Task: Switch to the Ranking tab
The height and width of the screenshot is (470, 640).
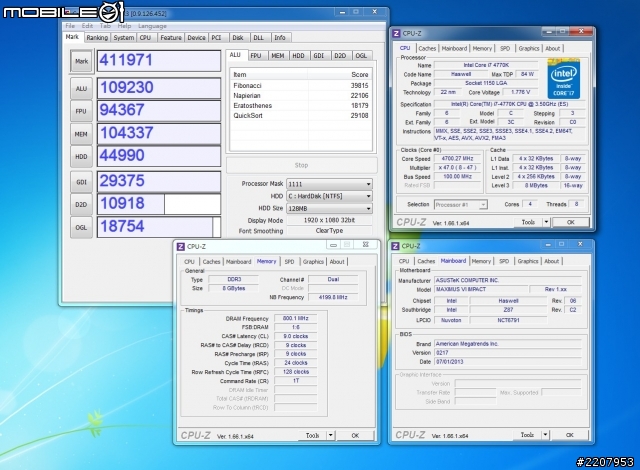Action: (x=97, y=38)
